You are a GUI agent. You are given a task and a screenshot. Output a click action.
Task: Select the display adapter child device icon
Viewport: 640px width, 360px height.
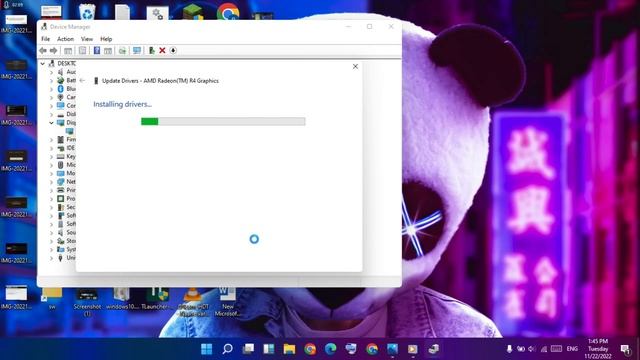(70, 131)
